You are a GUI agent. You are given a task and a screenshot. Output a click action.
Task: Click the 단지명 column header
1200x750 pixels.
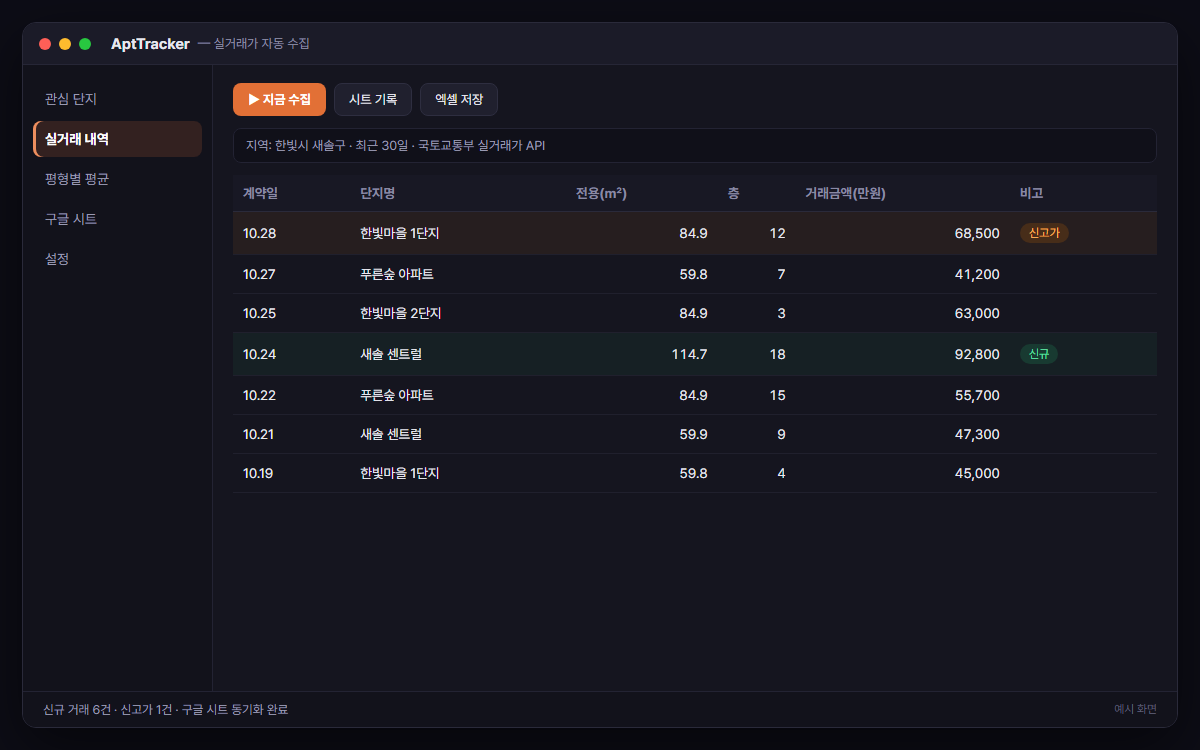tap(378, 193)
